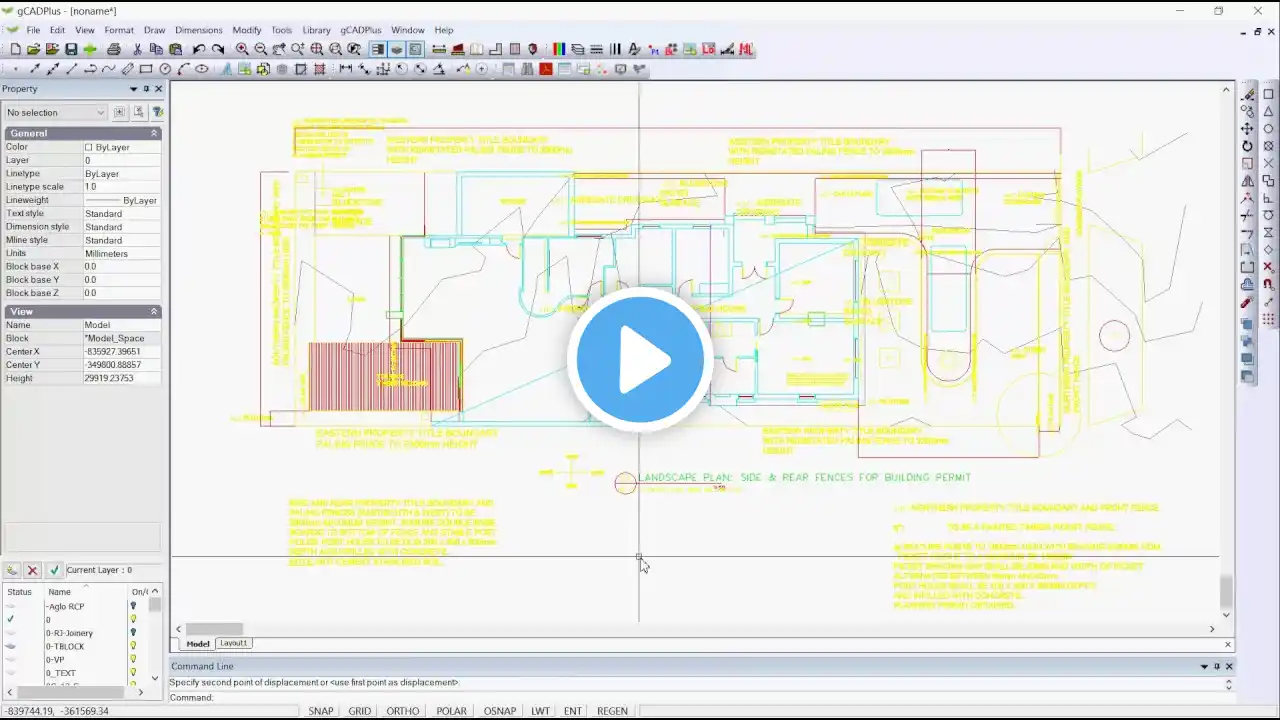This screenshot has width=1280, height=720.
Task: Click the red PDF export icon
Action: pyautogui.click(x=546, y=69)
